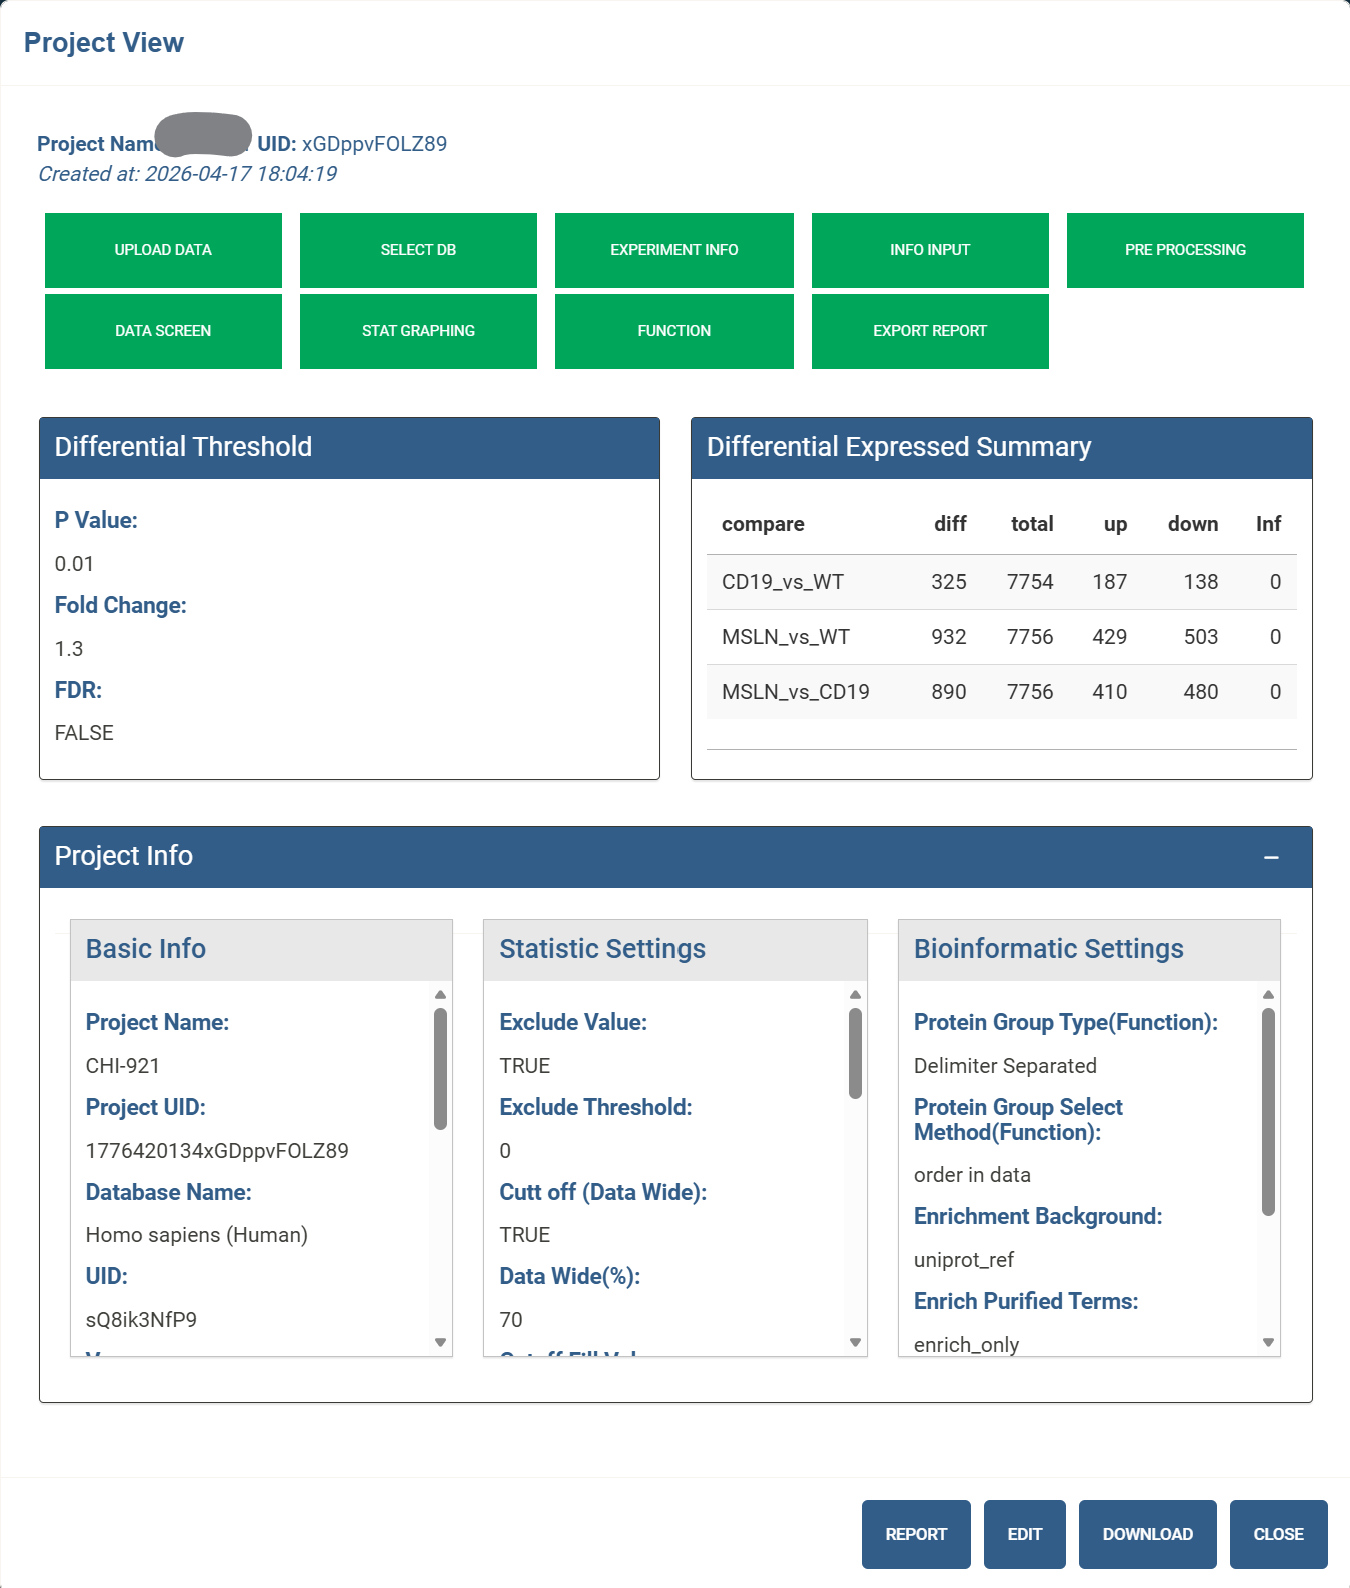Click Fold Change value 1.3

(x=69, y=649)
